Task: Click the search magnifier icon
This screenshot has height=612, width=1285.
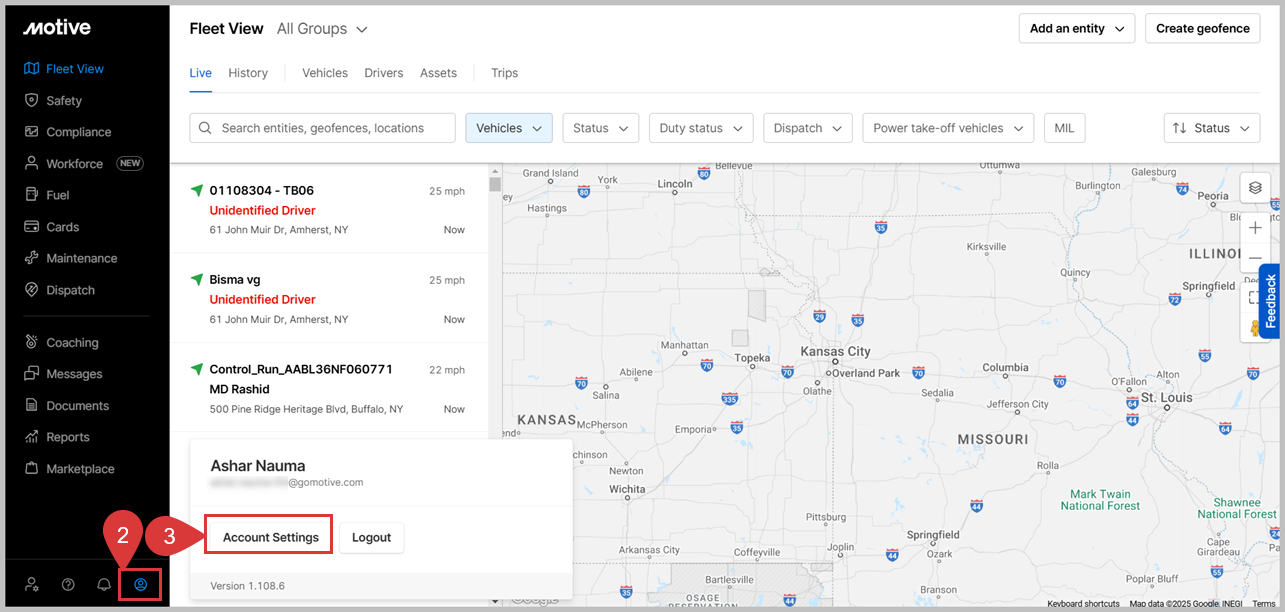Action: pos(205,128)
